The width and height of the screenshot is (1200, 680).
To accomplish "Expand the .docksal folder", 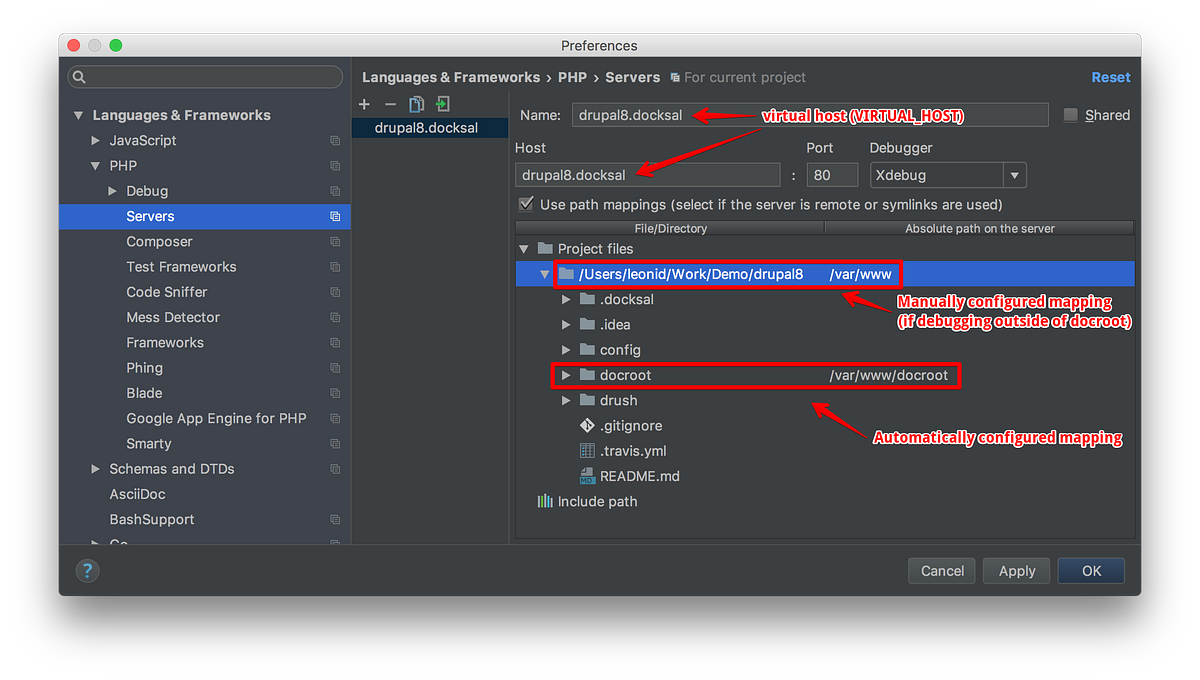I will (566, 299).
